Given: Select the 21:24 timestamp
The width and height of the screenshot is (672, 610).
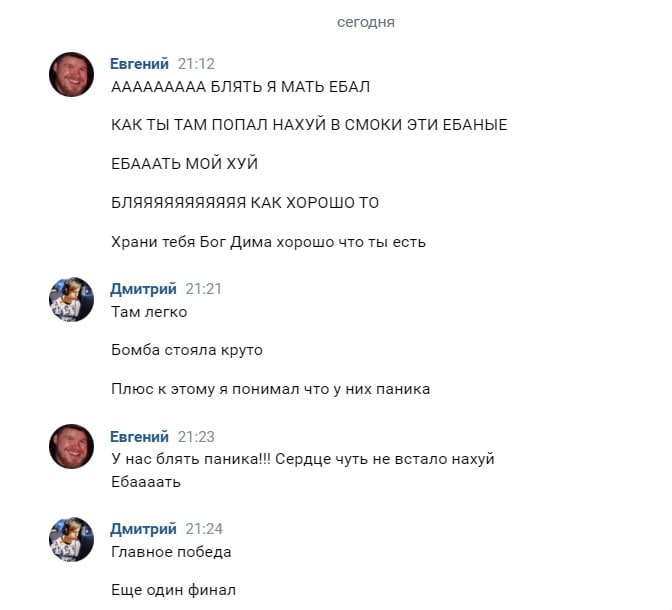Looking at the screenshot, I should coord(204,529).
